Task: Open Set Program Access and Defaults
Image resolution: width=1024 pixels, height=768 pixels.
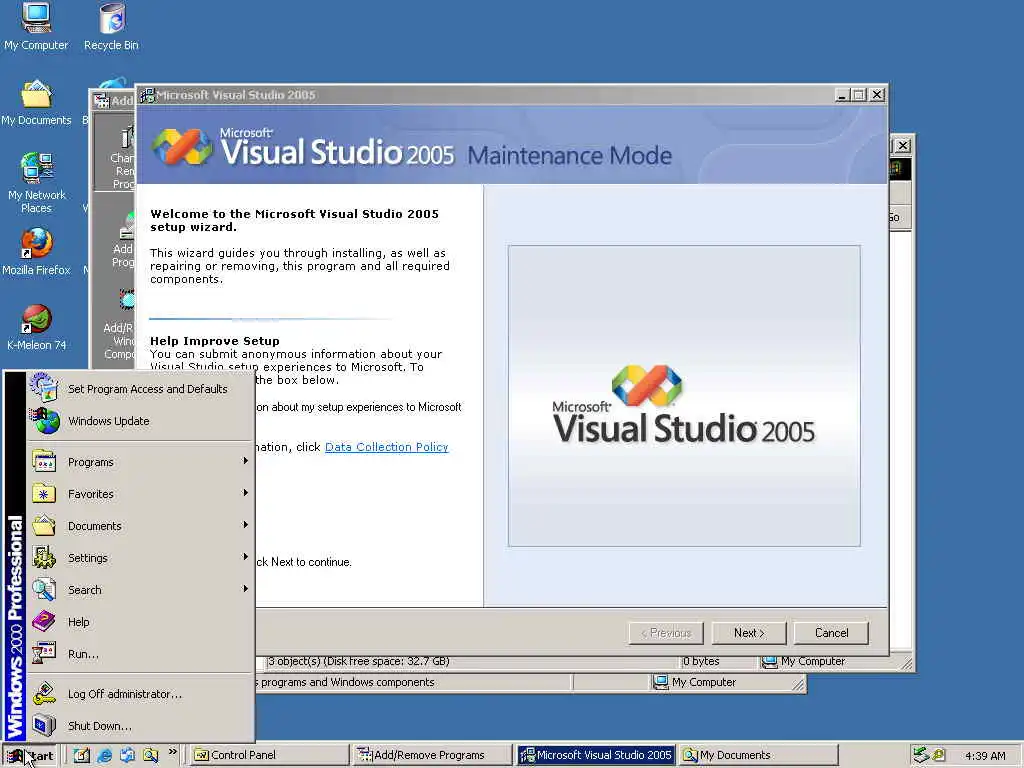Action: [x=140, y=389]
